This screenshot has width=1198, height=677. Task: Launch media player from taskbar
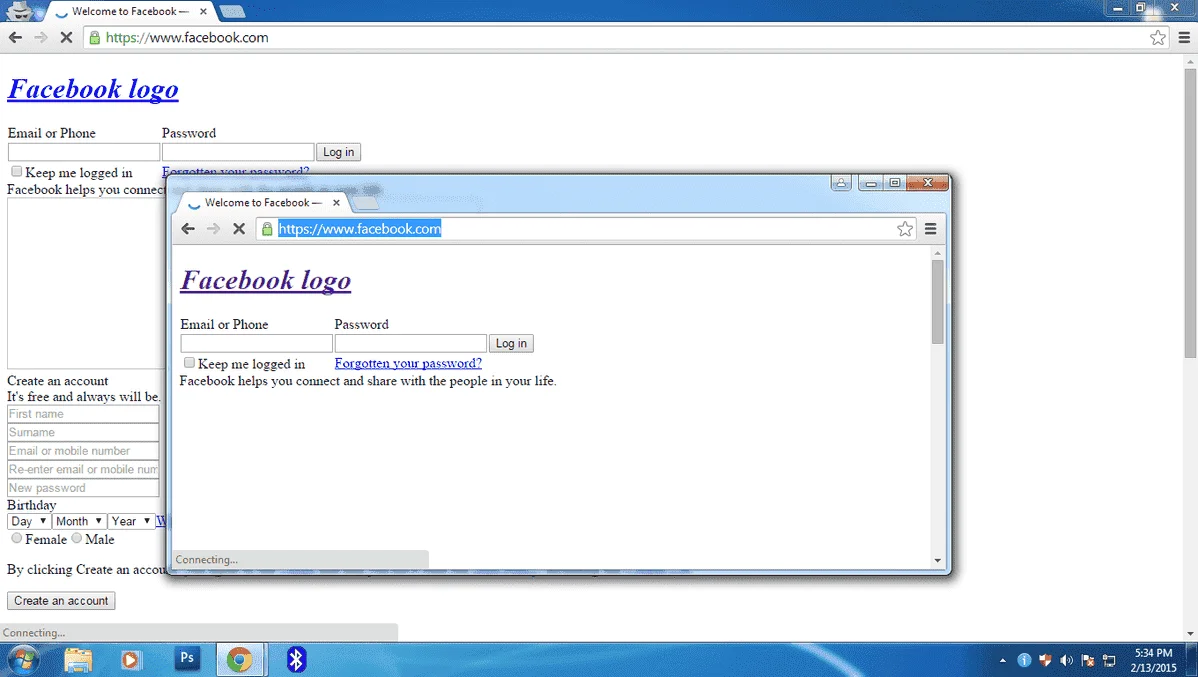point(131,659)
